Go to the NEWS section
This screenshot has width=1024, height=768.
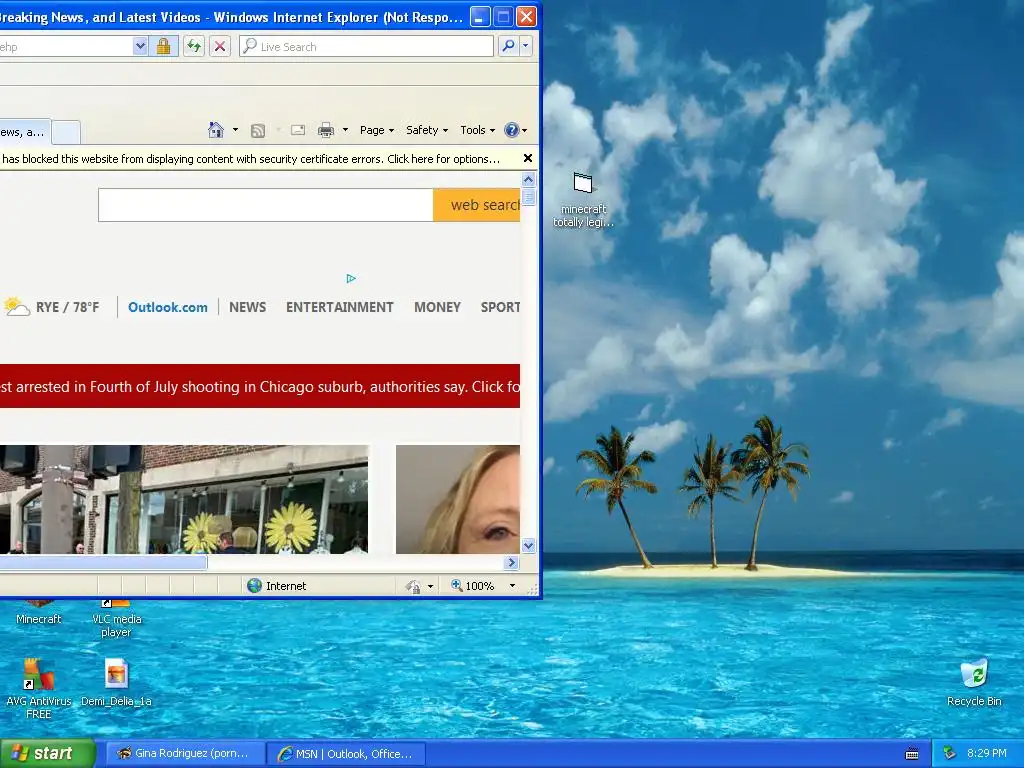pos(248,307)
